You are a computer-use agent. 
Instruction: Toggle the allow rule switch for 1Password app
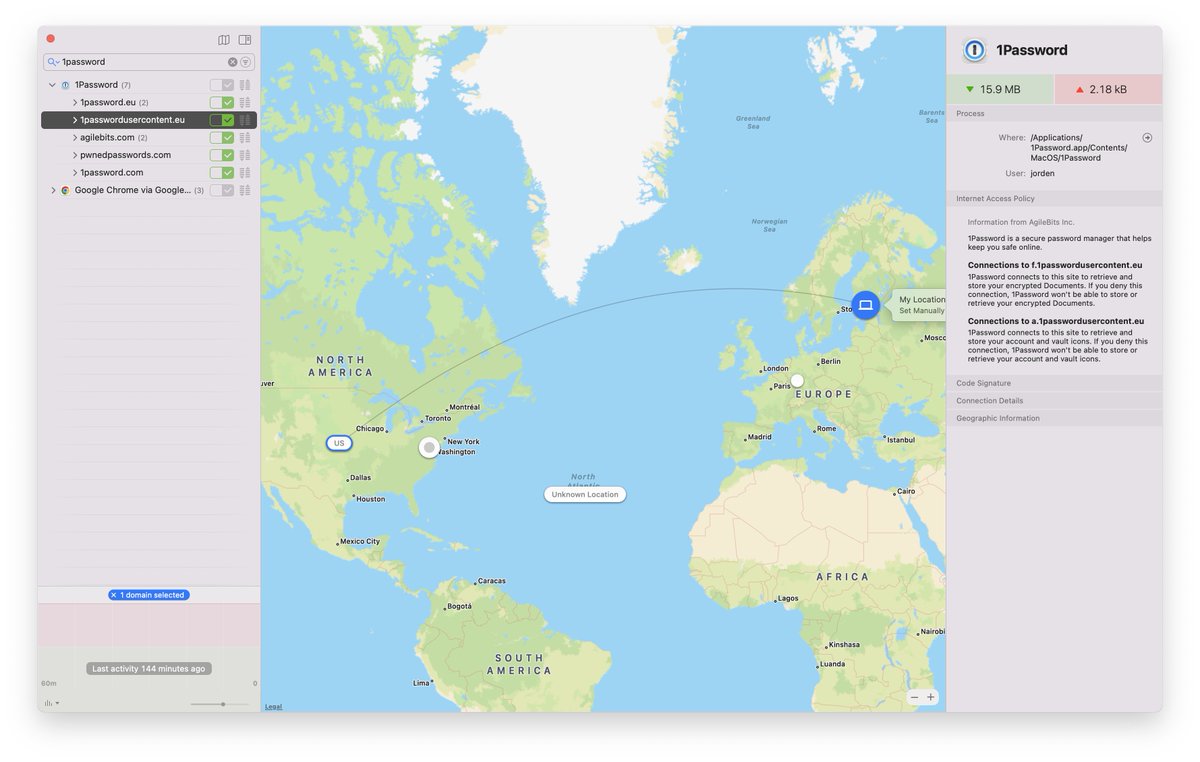222,85
